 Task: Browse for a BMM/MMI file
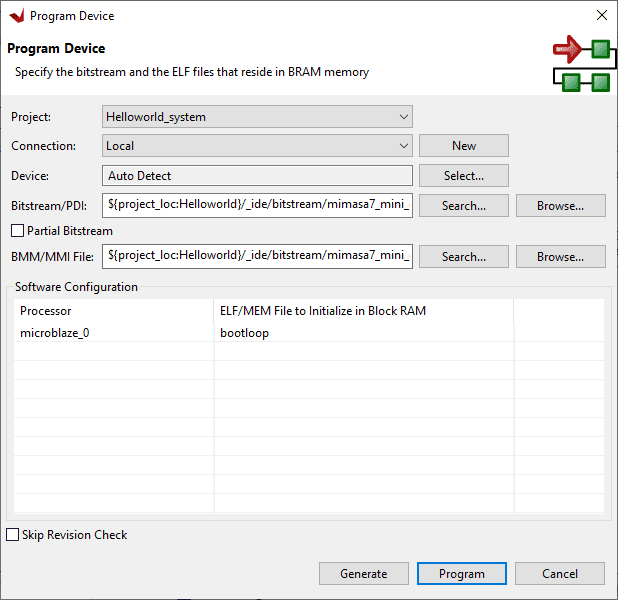pyautogui.click(x=560, y=257)
